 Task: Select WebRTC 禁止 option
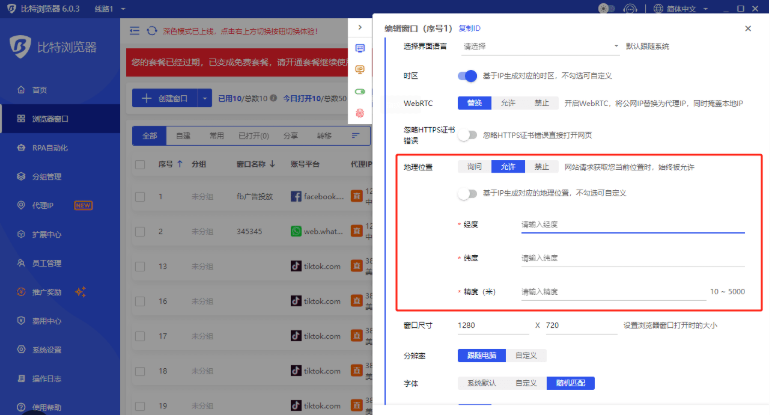[542, 103]
